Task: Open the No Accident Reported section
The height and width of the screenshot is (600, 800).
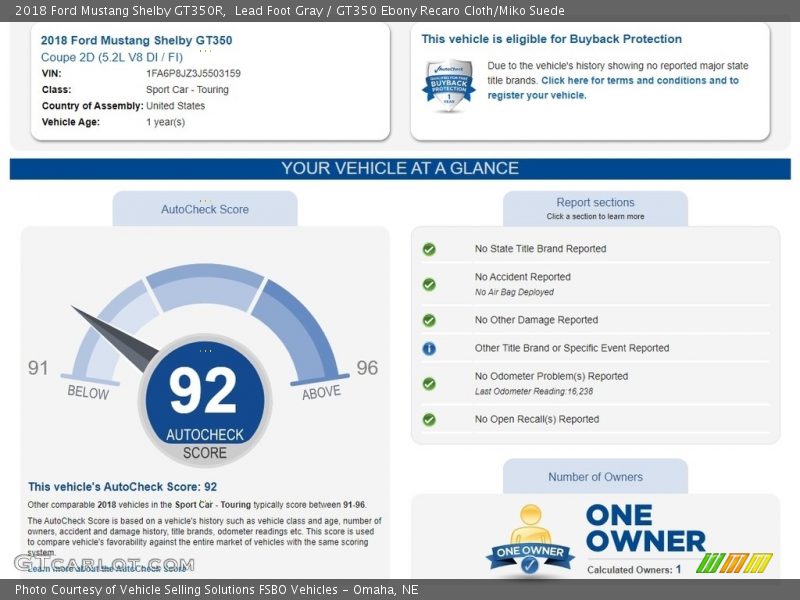Action: pyautogui.click(x=522, y=277)
